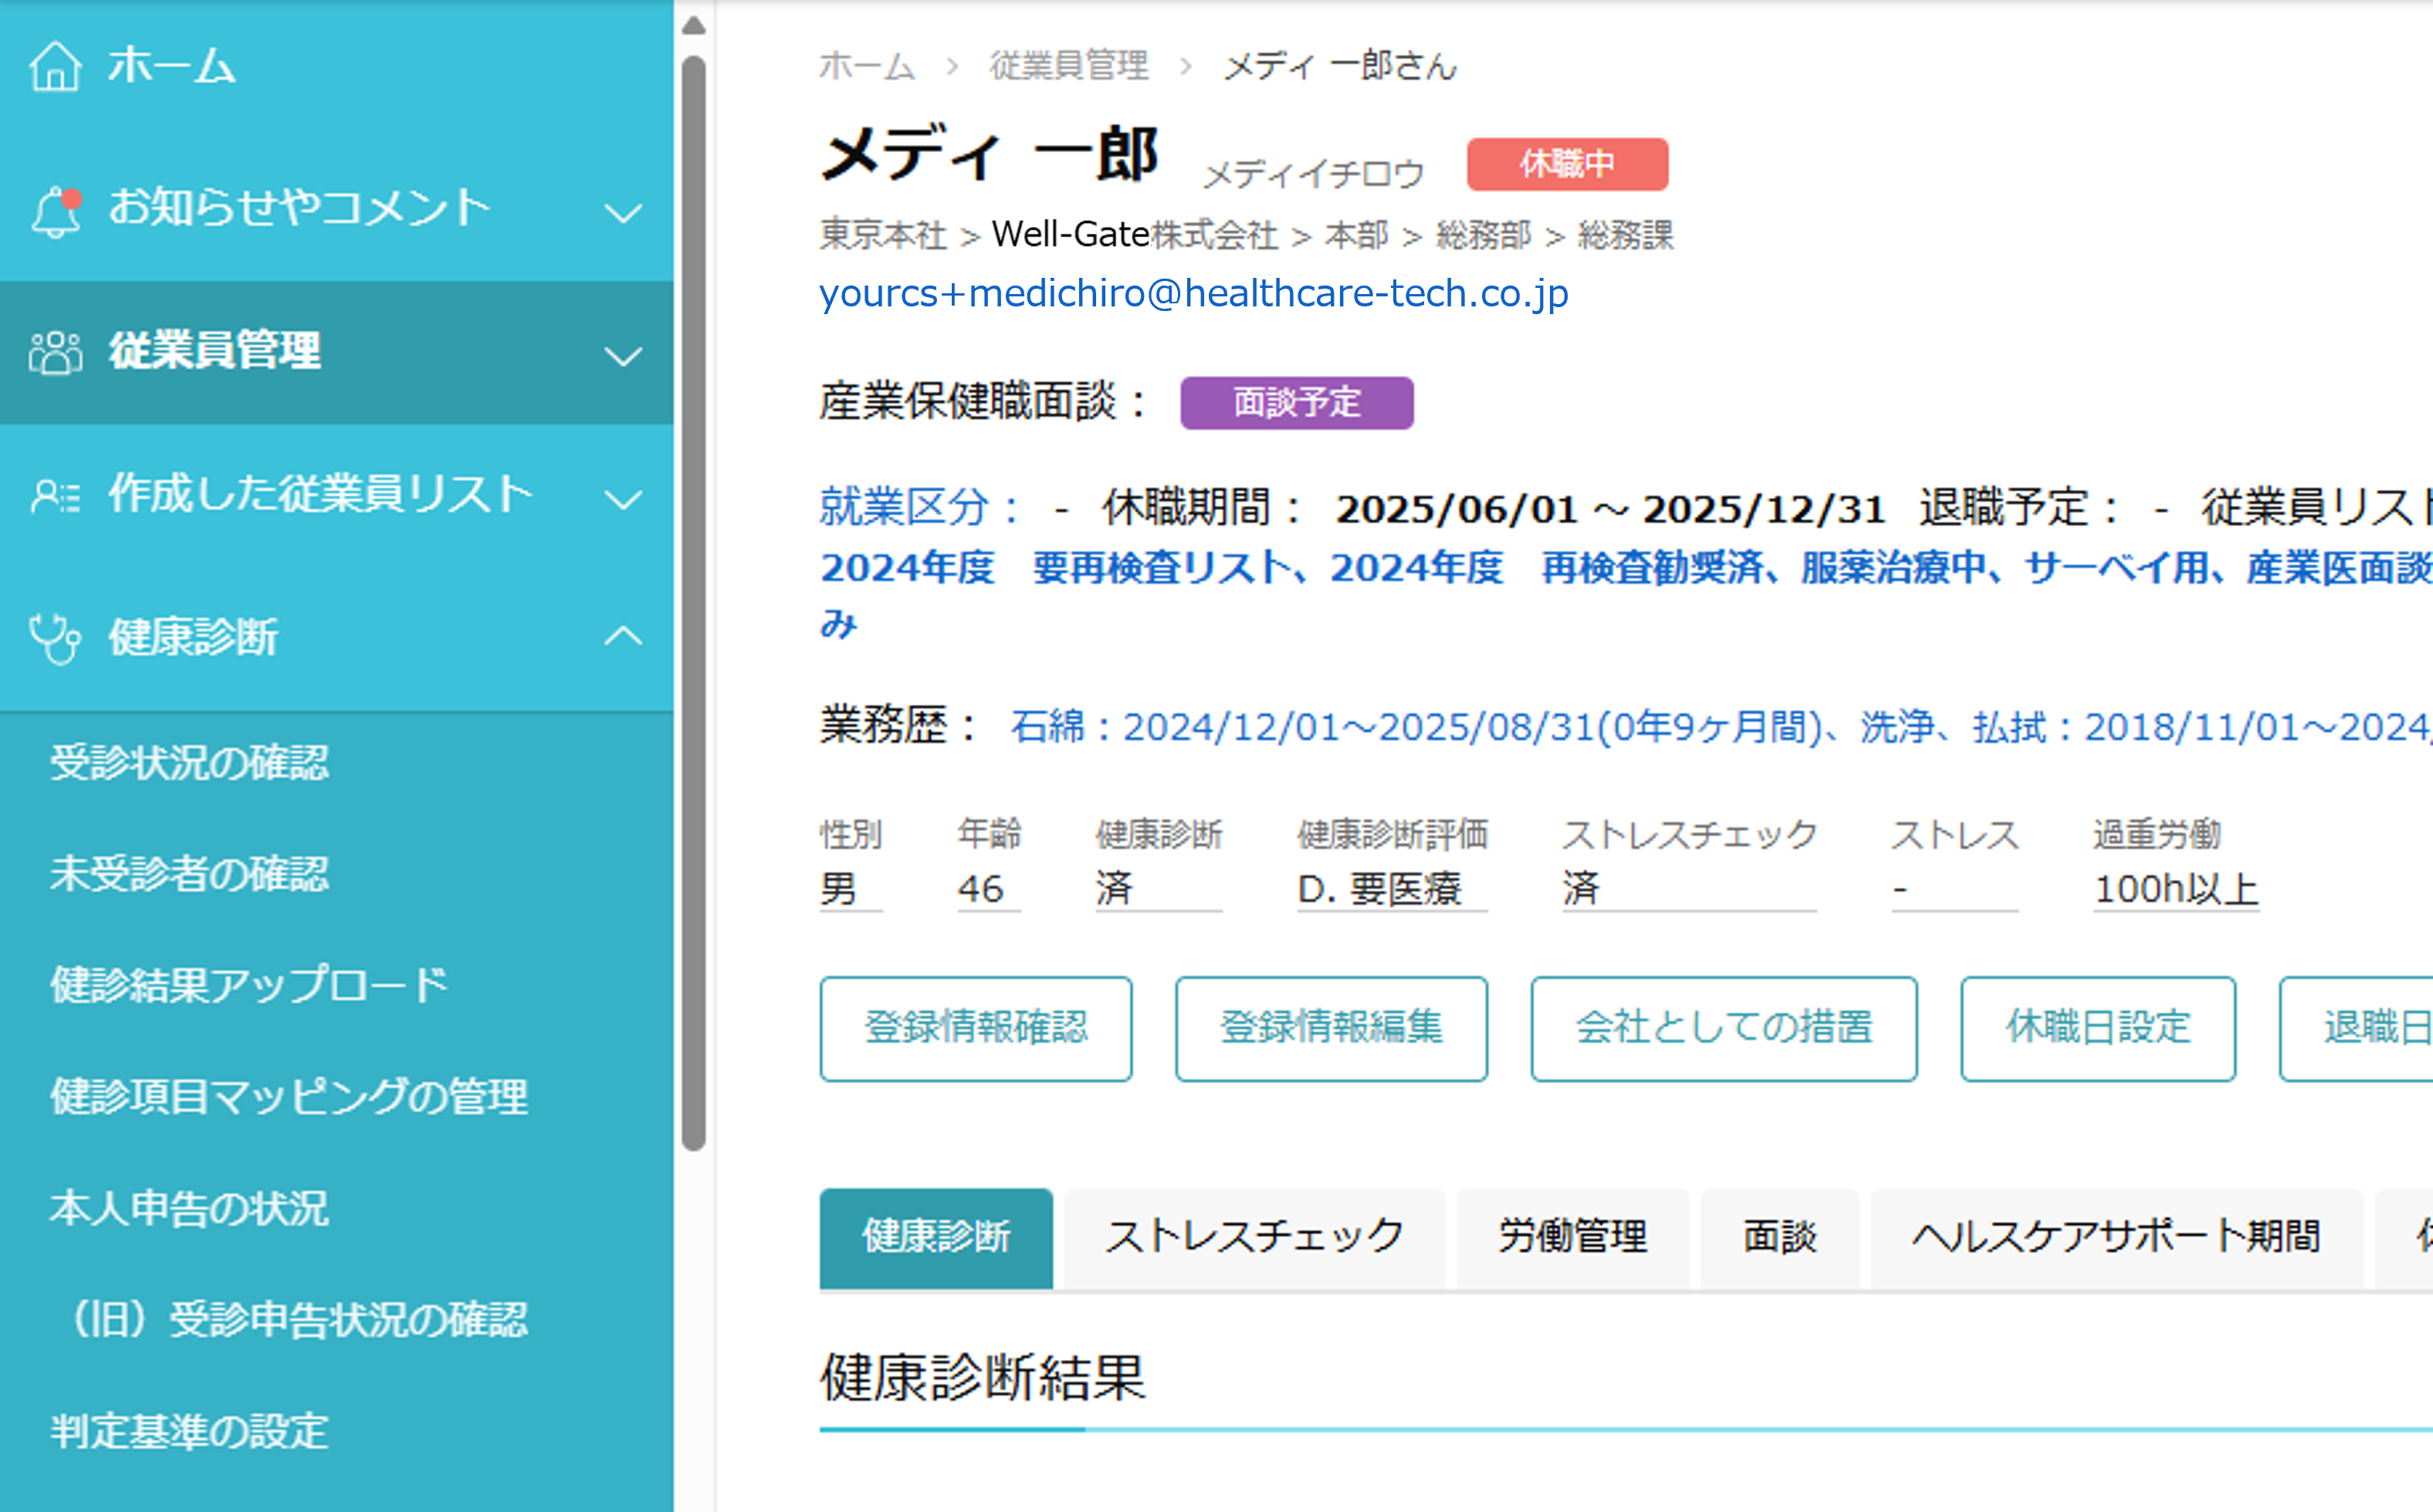The height and width of the screenshot is (1512, 2433).
Task: Click the leave period 2025/06/01 ~ 2025/12/31
Action: [x=1610, y=509]
